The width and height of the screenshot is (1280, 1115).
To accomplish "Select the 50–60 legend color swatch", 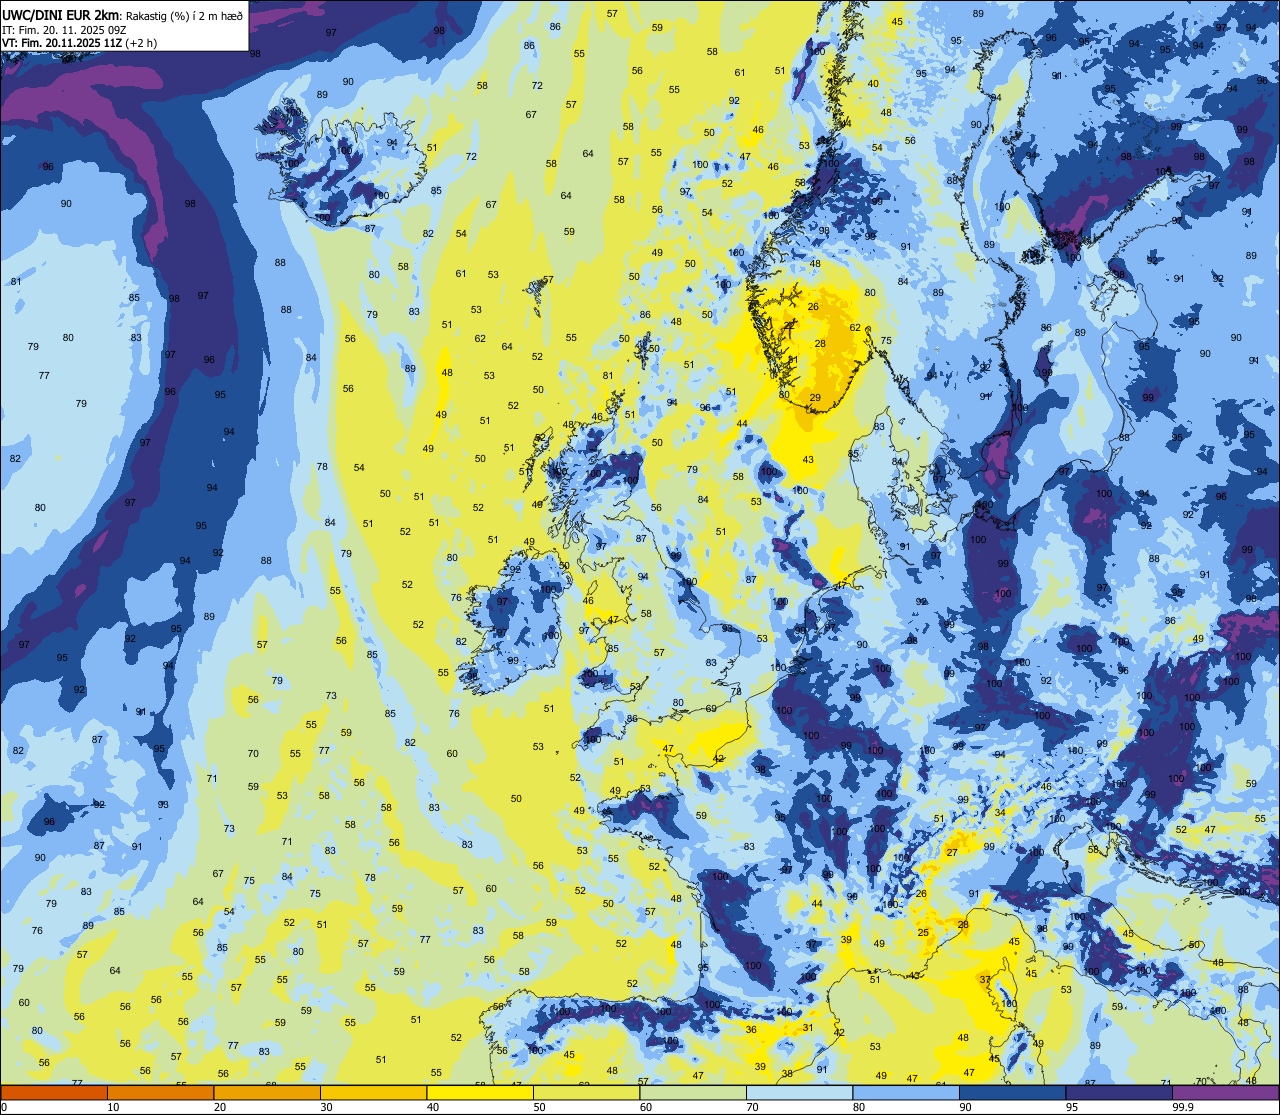I will pos(586,1092).
